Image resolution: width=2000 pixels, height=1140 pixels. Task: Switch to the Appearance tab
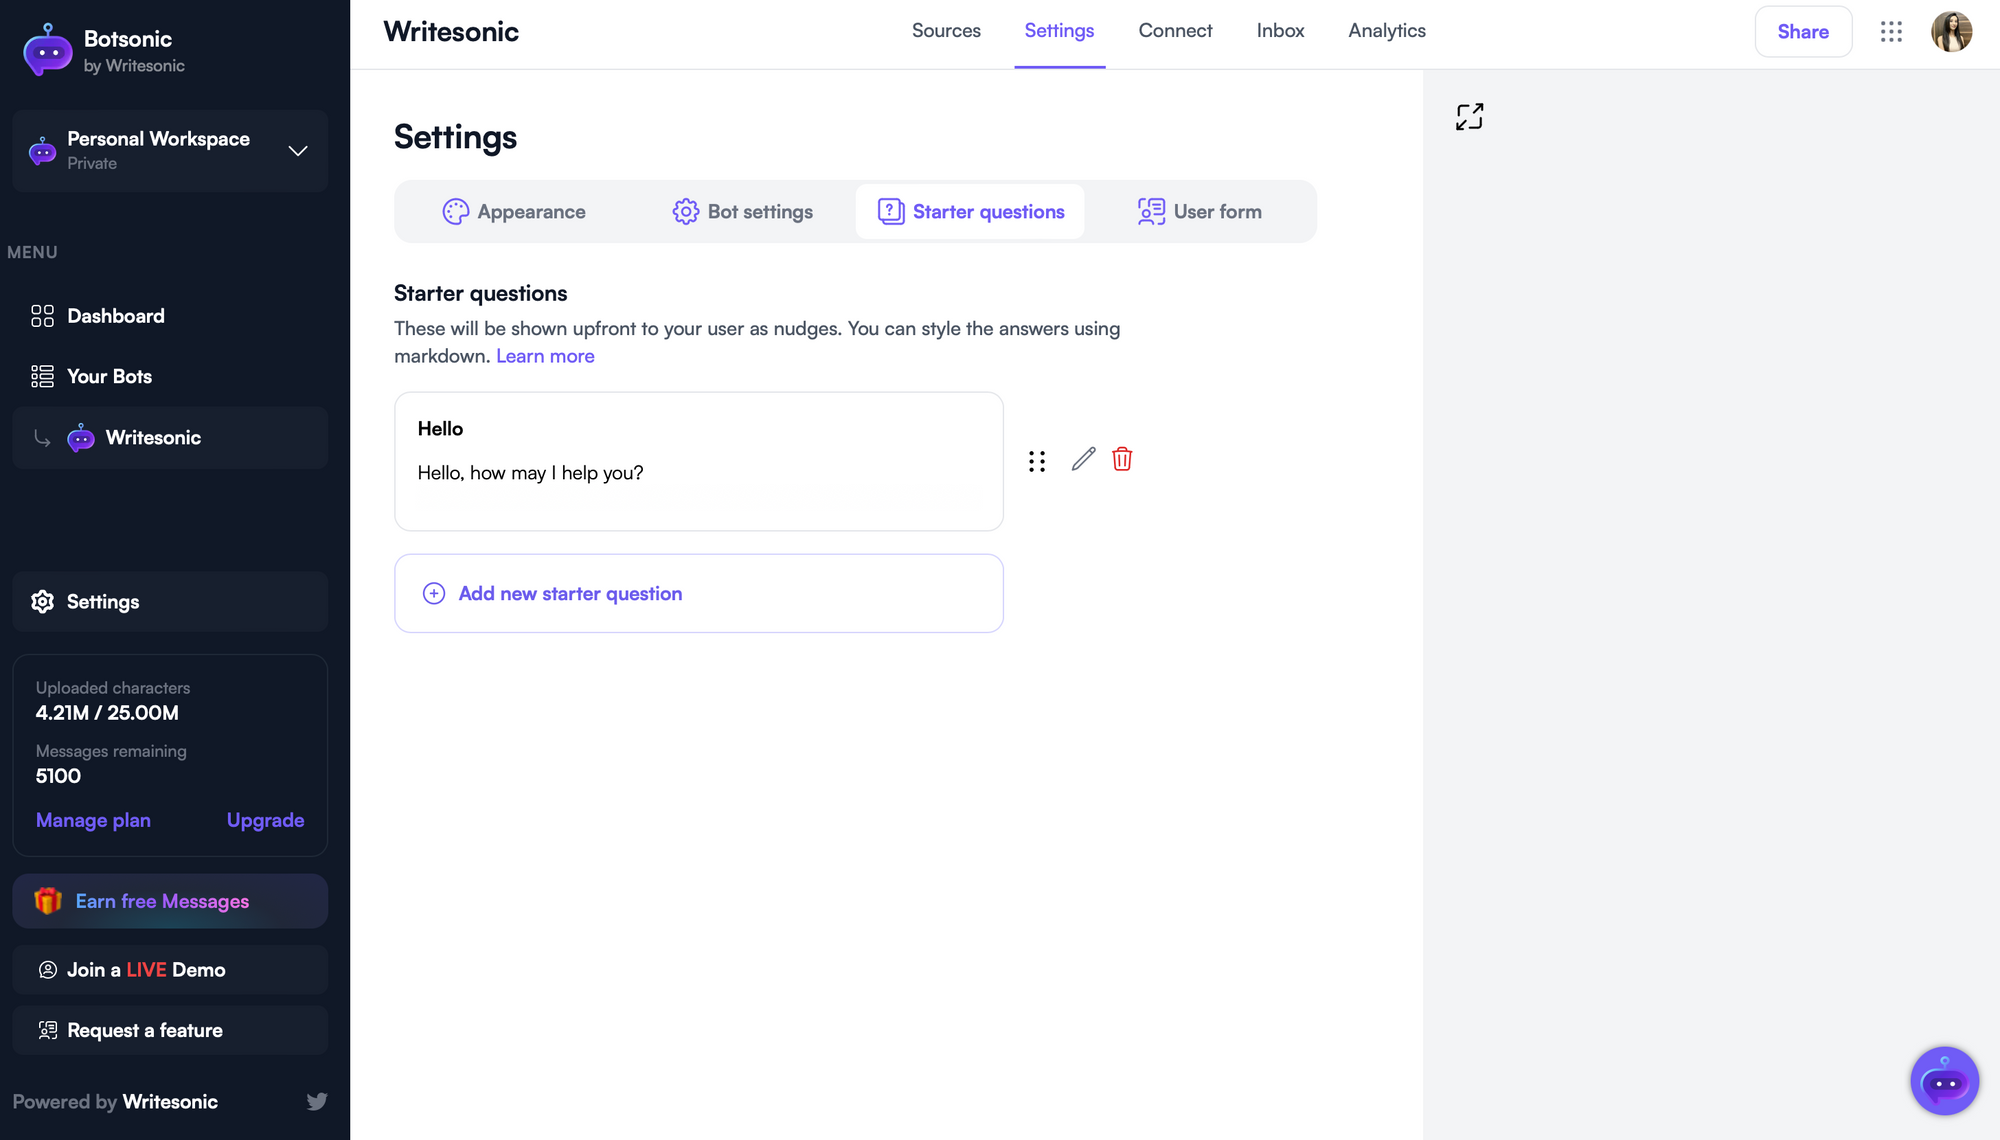(x=514, y=211)
